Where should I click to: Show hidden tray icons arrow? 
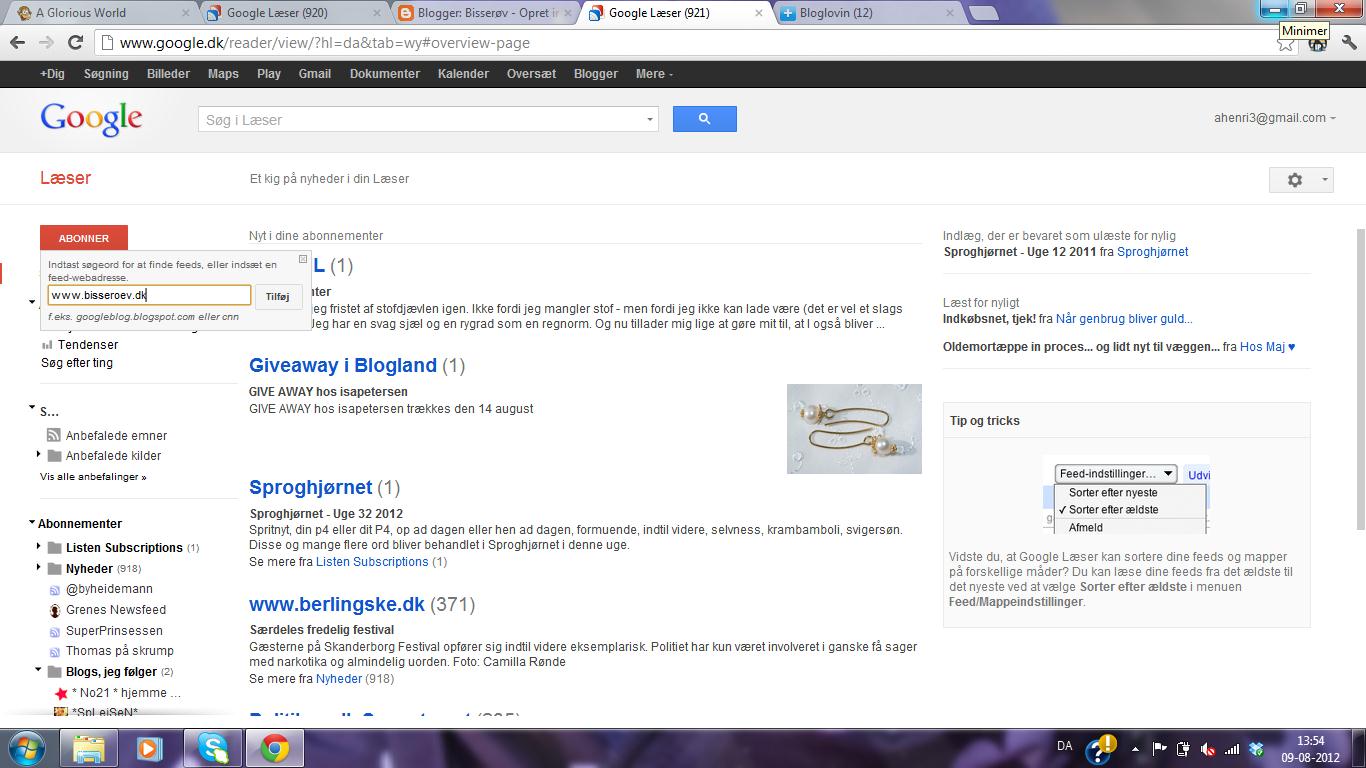click(1137, 749)
